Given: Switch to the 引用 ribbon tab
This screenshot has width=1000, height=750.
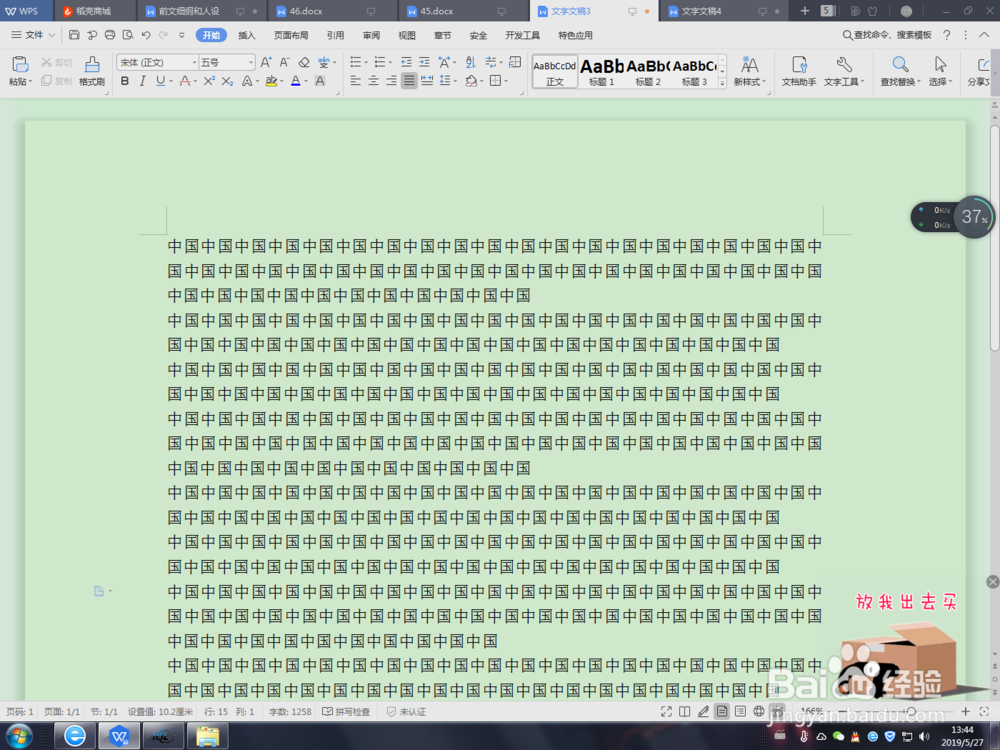Looking at the screenshot, I should (335, 35).
